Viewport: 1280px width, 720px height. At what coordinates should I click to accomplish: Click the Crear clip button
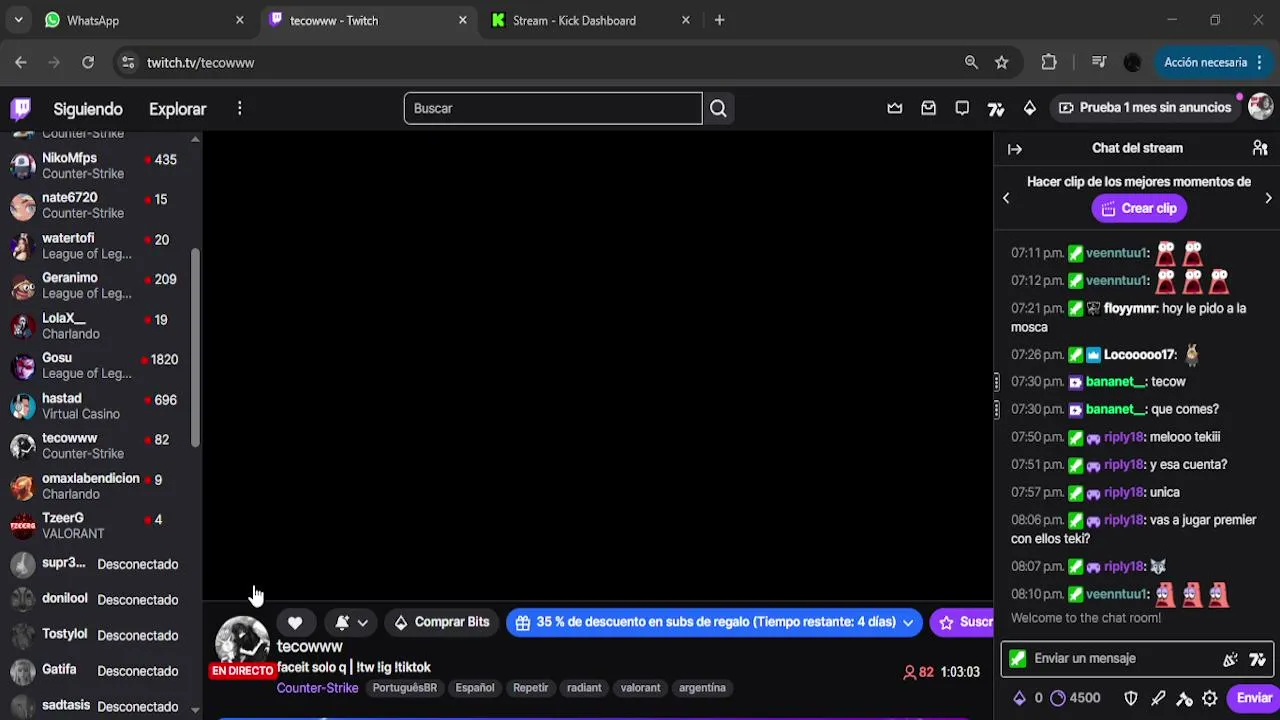pyautogui.click(x=1139, y=208)
